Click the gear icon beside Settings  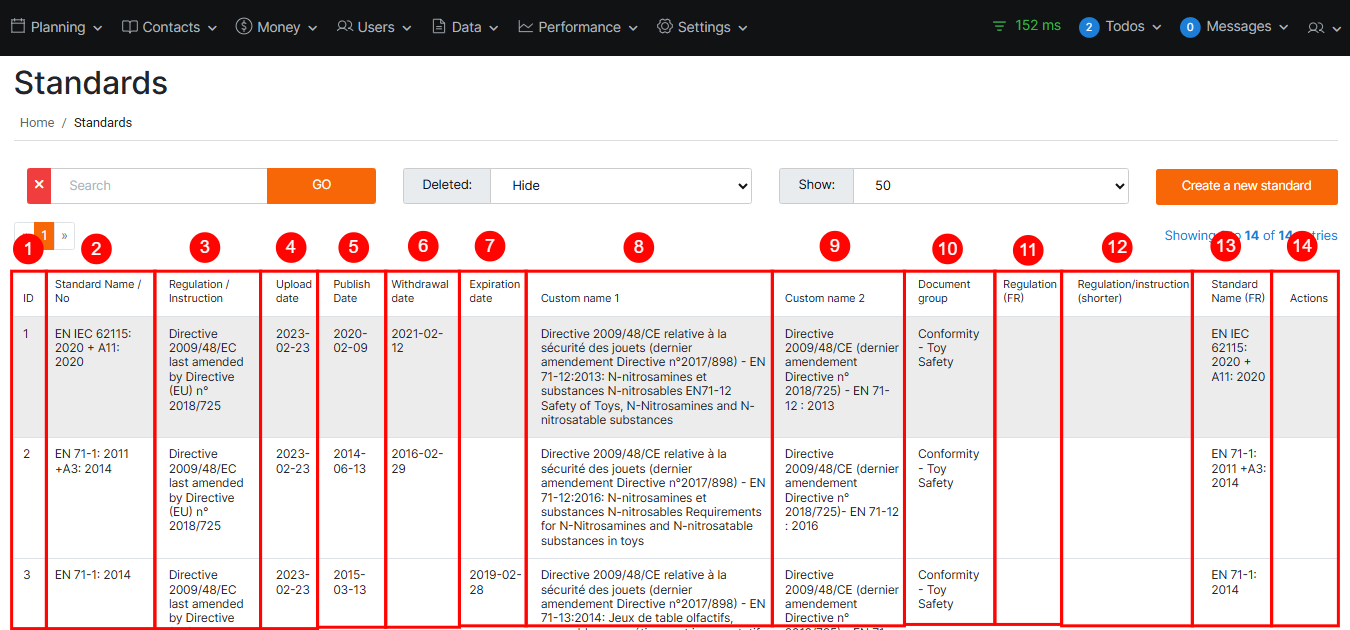click(x=665, y=27)
